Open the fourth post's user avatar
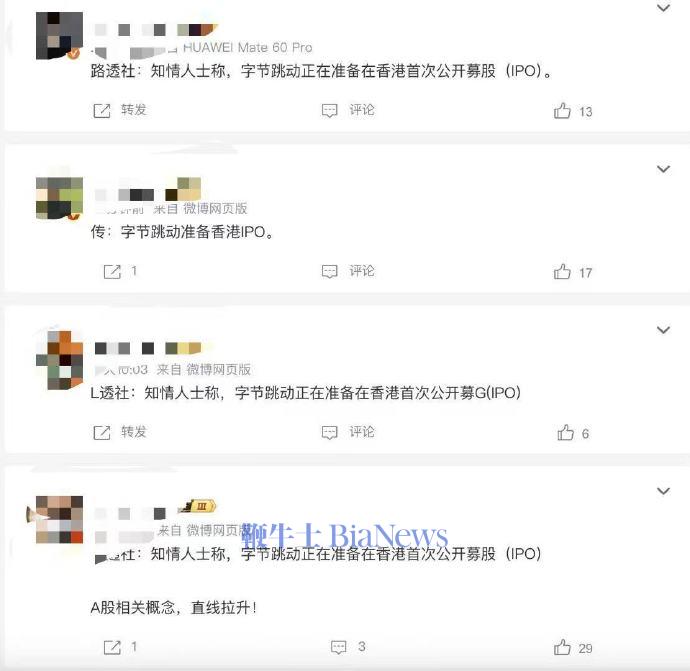Image resolution: width=690 pixels, height=671 pixels. click(x=59, y=520)
